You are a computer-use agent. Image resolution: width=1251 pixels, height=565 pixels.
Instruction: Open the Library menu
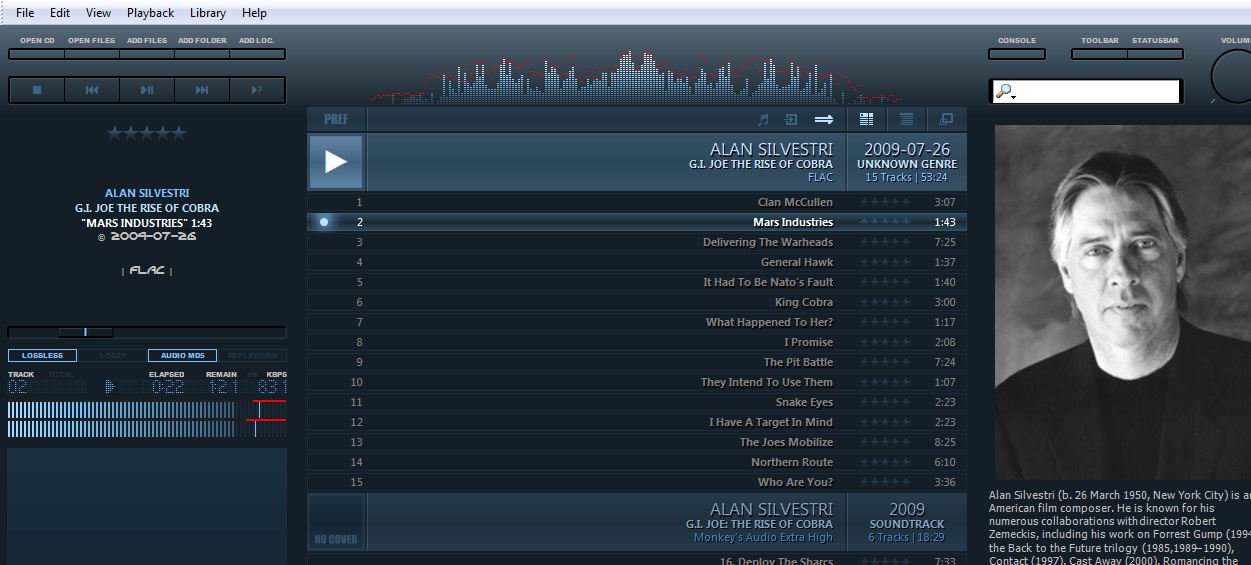coord(208,13)
